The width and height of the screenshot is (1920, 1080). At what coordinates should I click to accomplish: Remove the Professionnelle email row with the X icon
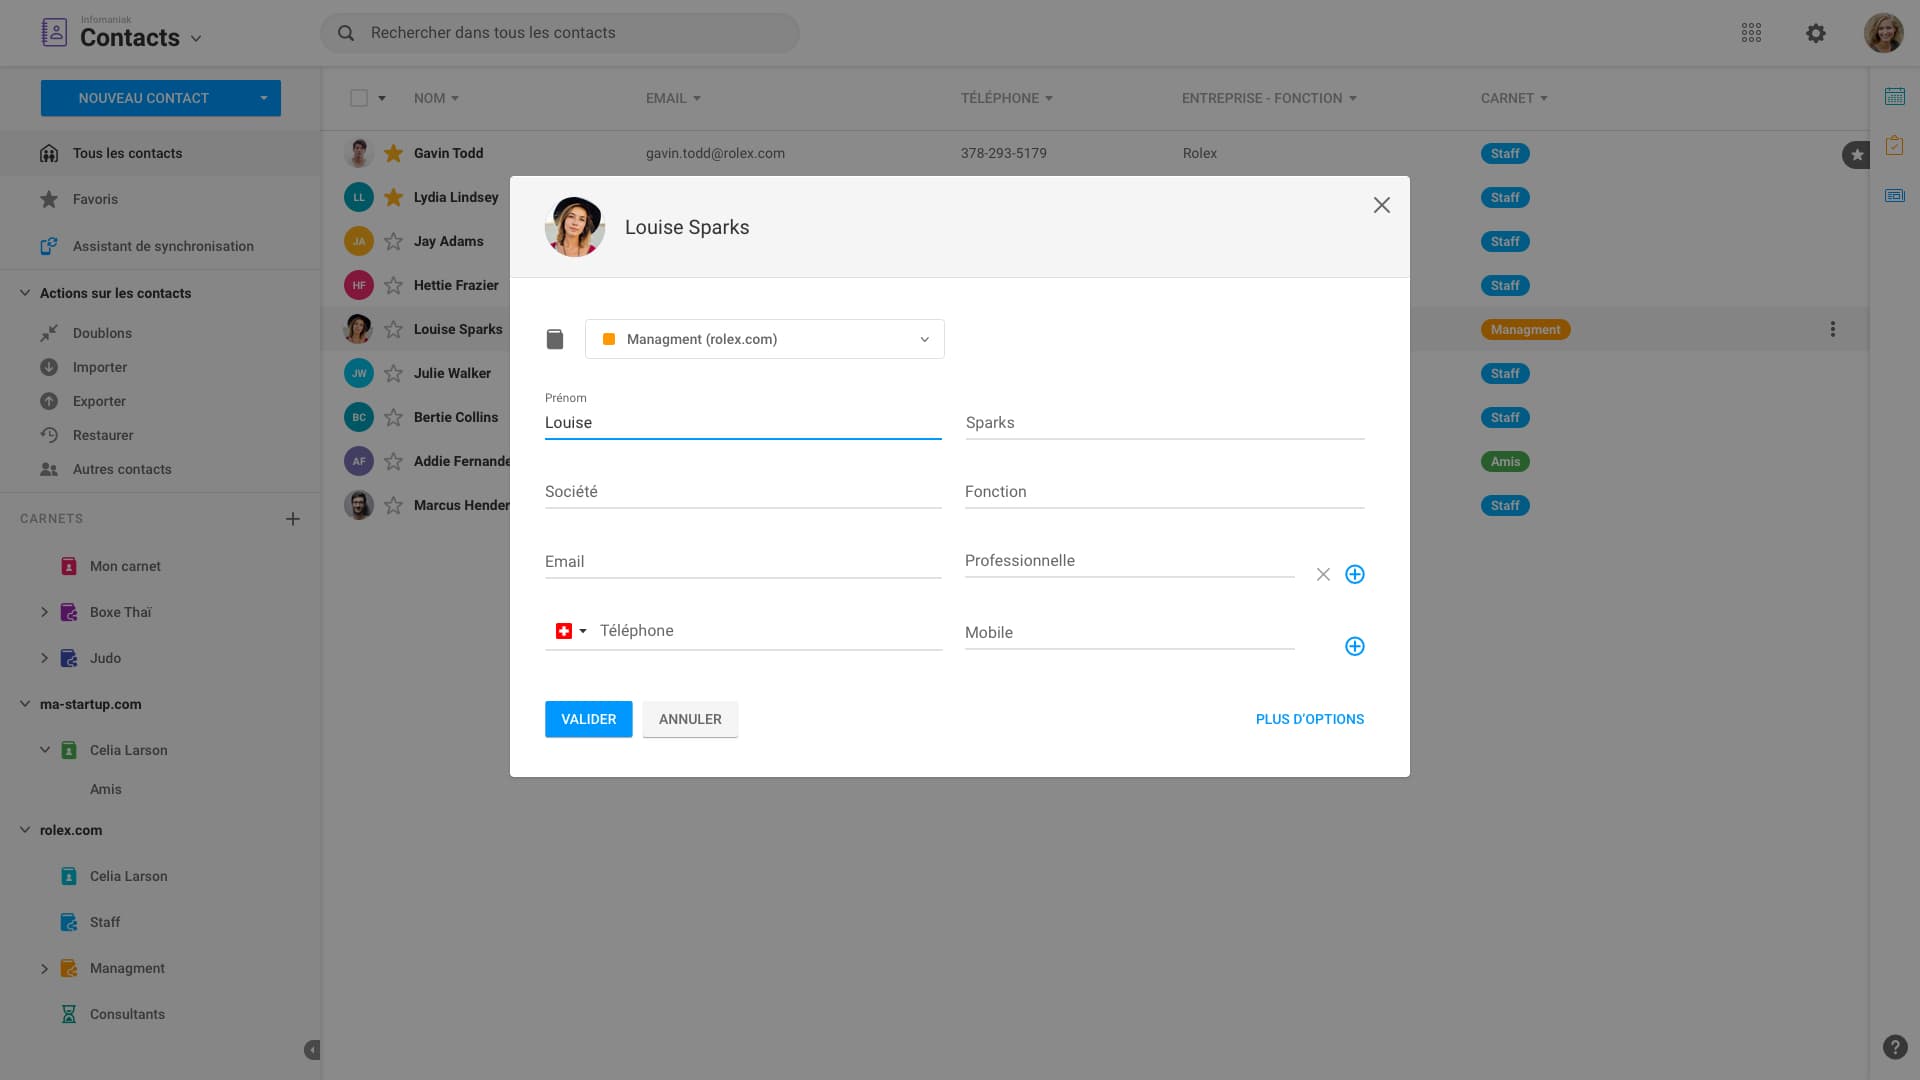[x=1323, y=574]
